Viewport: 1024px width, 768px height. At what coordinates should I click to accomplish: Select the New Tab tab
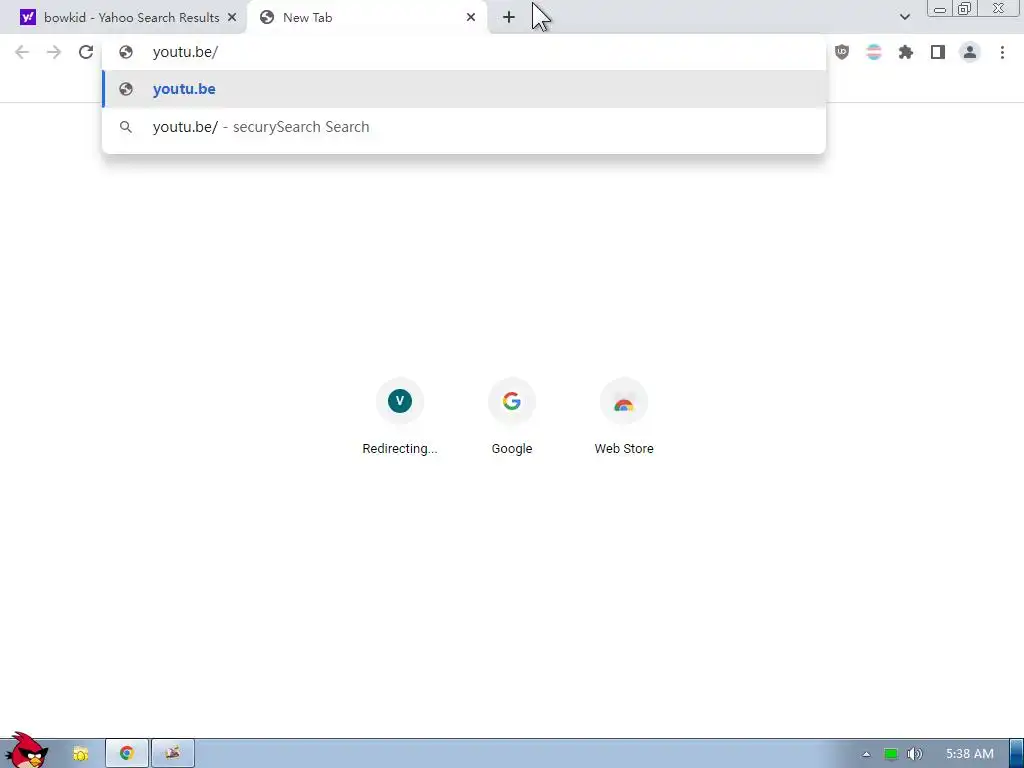[x=366, y=18]
